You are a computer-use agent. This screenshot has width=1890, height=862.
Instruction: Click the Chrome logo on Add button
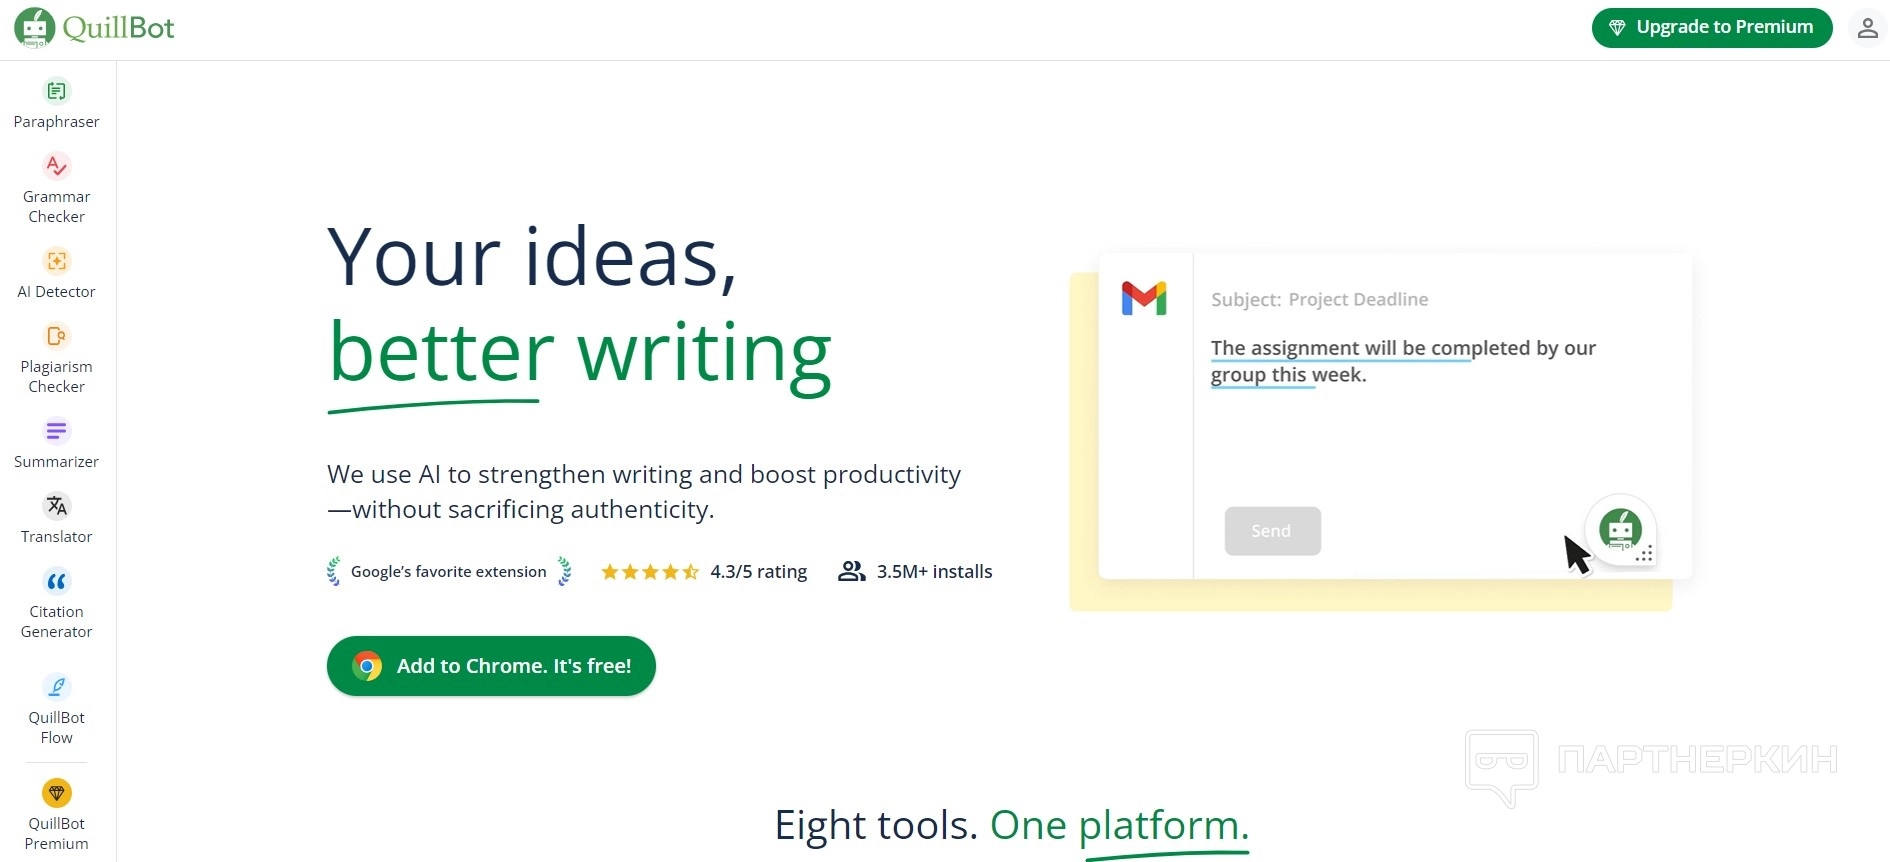click(x=367, y=666)
